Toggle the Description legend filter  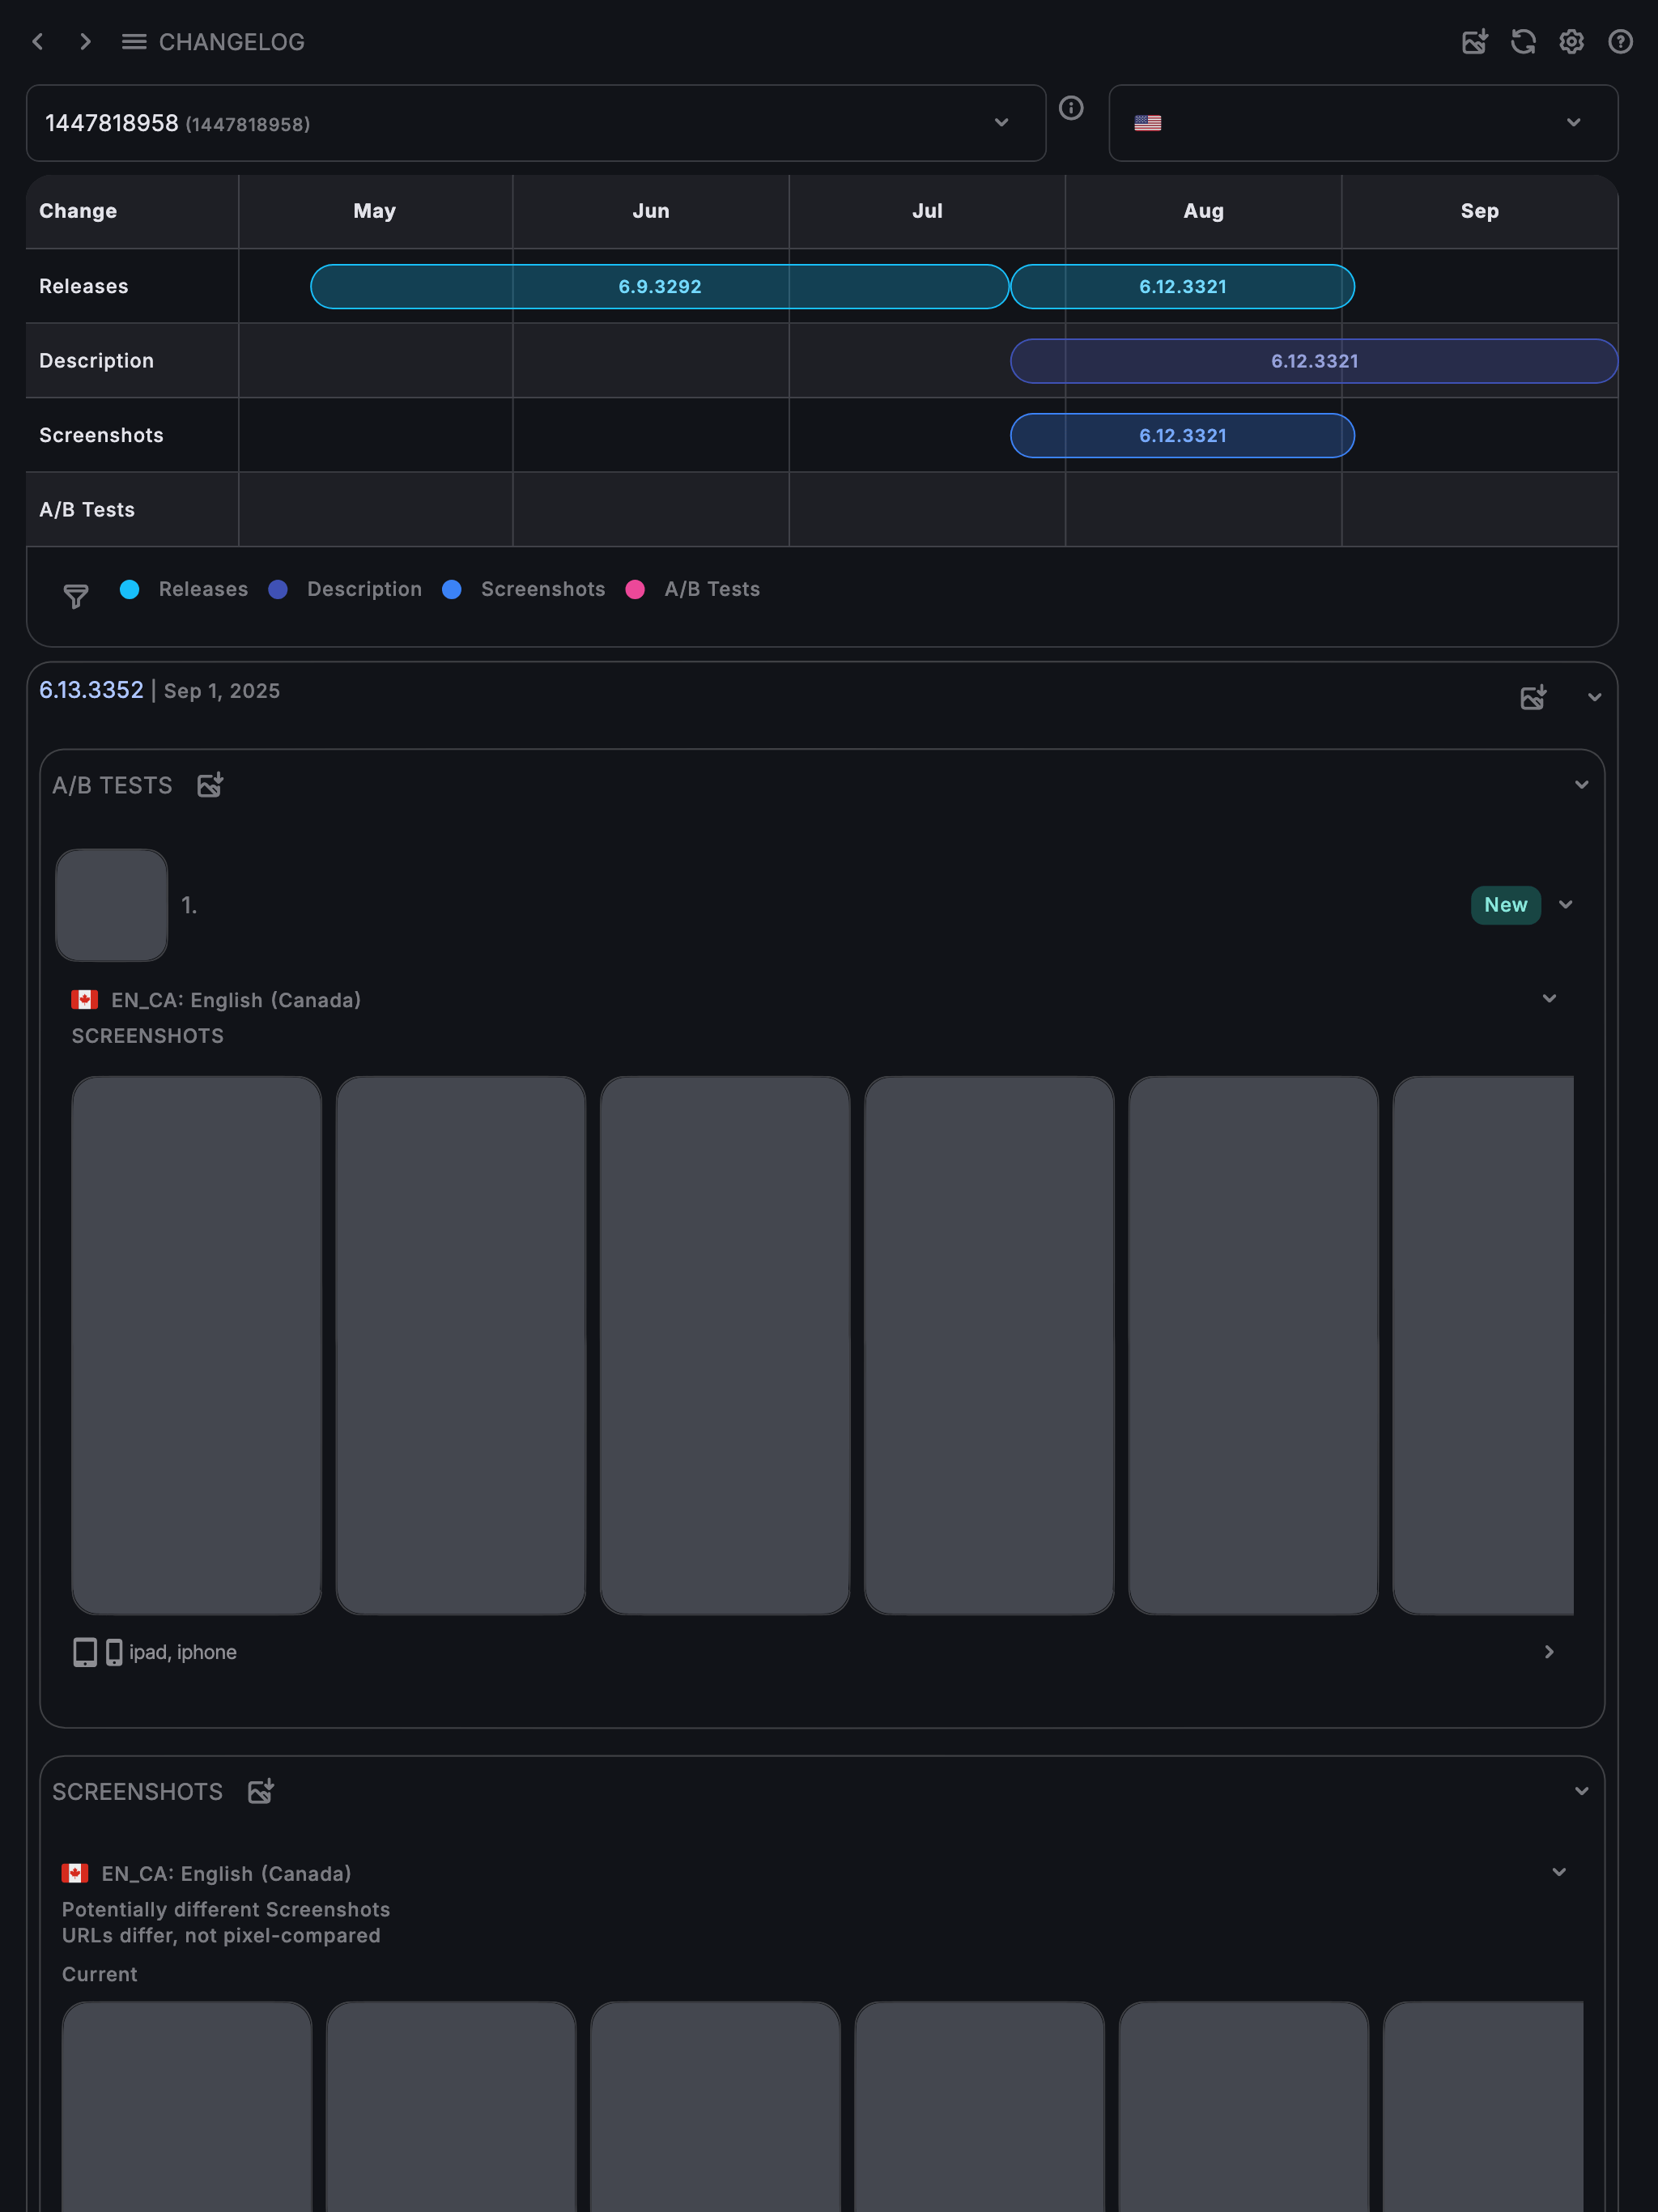345,589
